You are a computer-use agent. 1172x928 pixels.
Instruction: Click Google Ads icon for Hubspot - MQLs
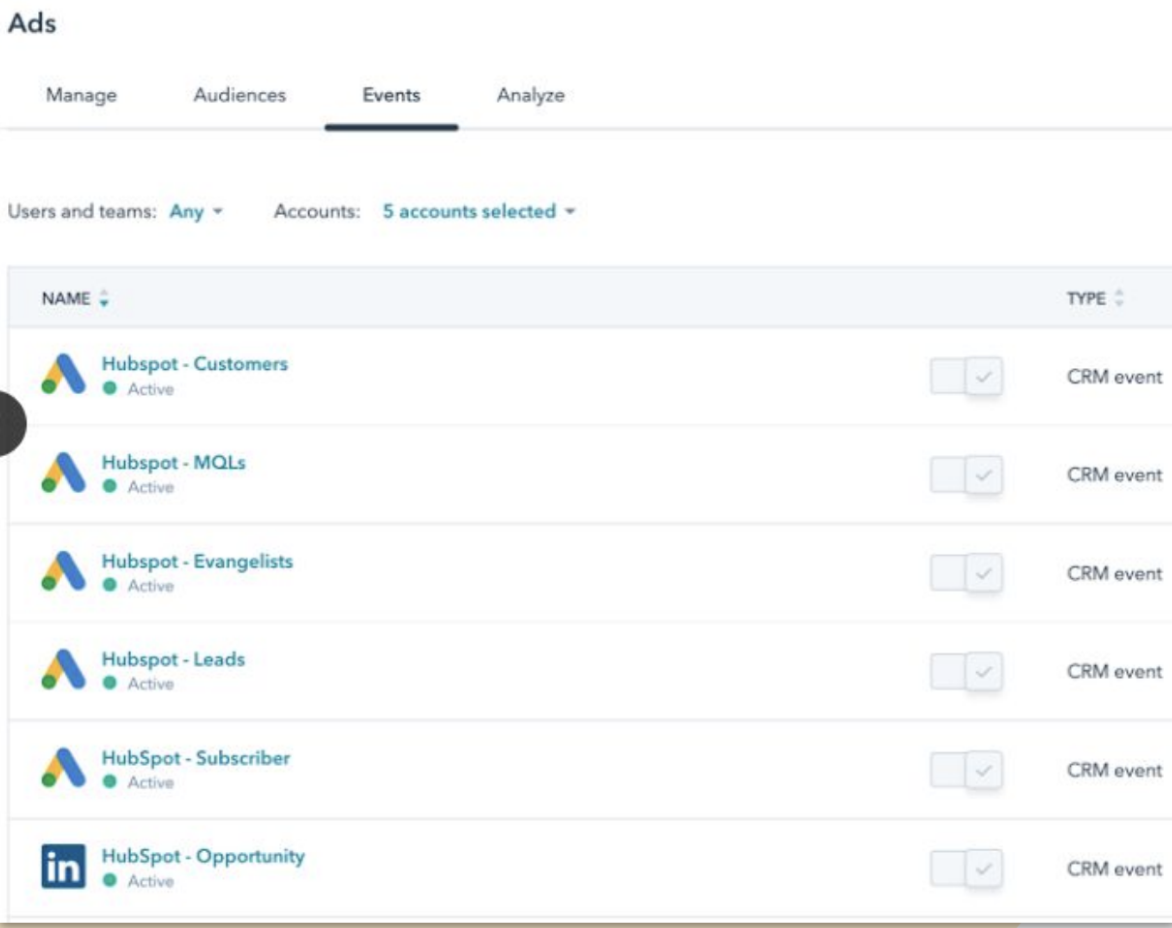point(64,473)
